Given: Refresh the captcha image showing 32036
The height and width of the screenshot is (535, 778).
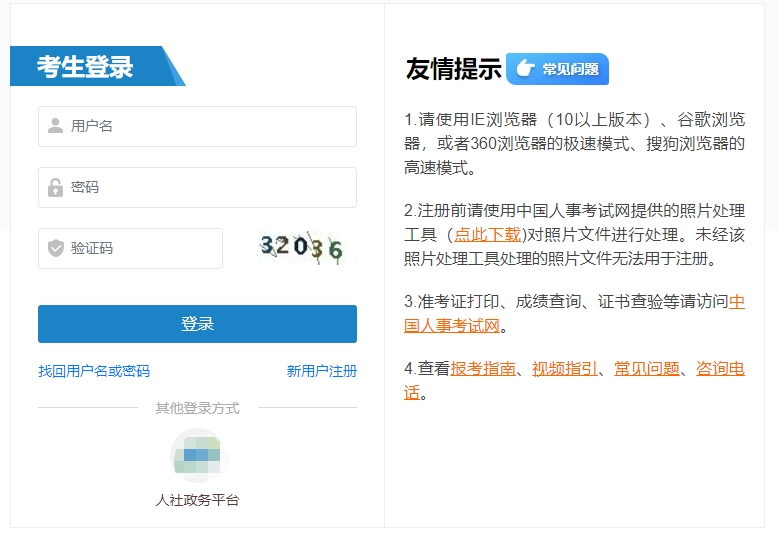Looking at the screenshot, I should [301, 248].
